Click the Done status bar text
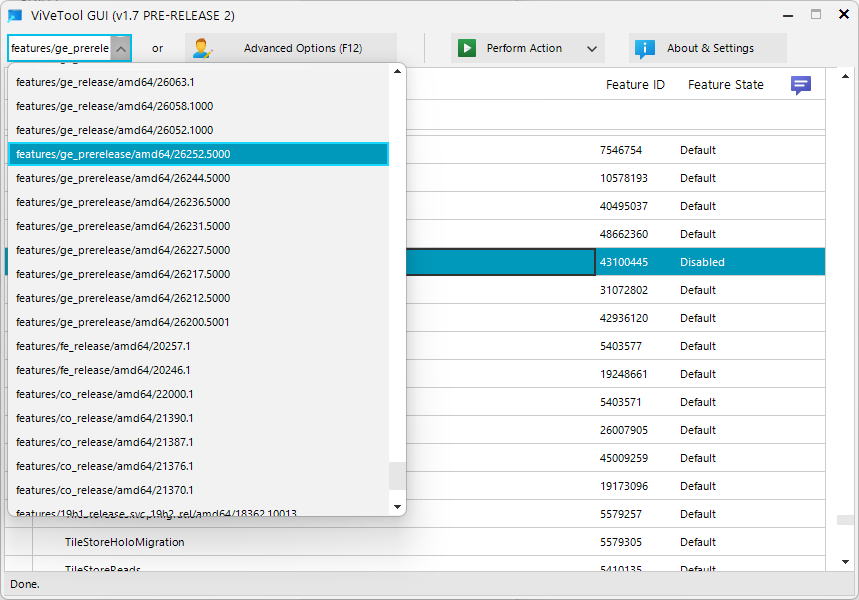The height and width of the screenshot is (600, 859). coord(25,584)
